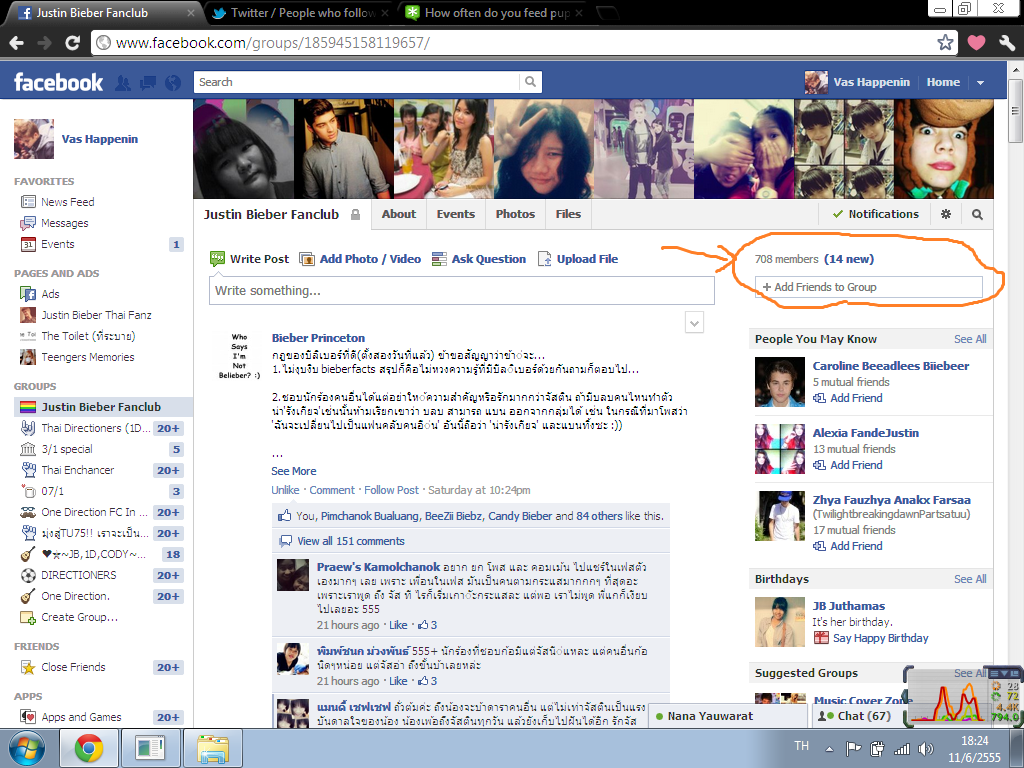Click the browser back arrow

coord(16,43)
